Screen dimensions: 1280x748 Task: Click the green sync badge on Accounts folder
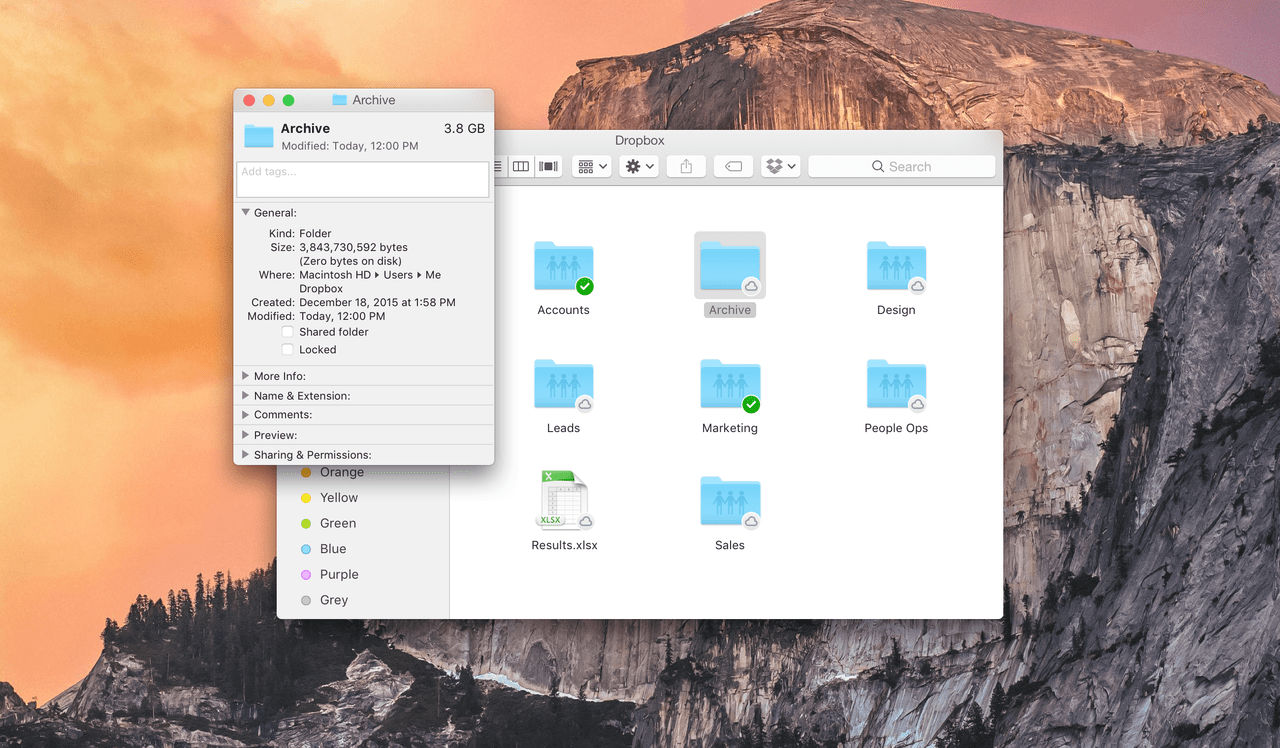coord(585,287)
